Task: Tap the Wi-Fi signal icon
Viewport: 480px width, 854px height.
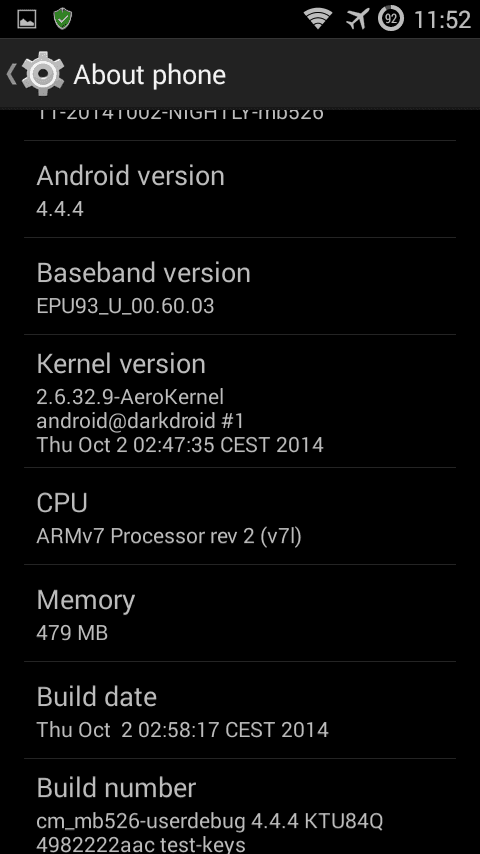Action: 318,19
